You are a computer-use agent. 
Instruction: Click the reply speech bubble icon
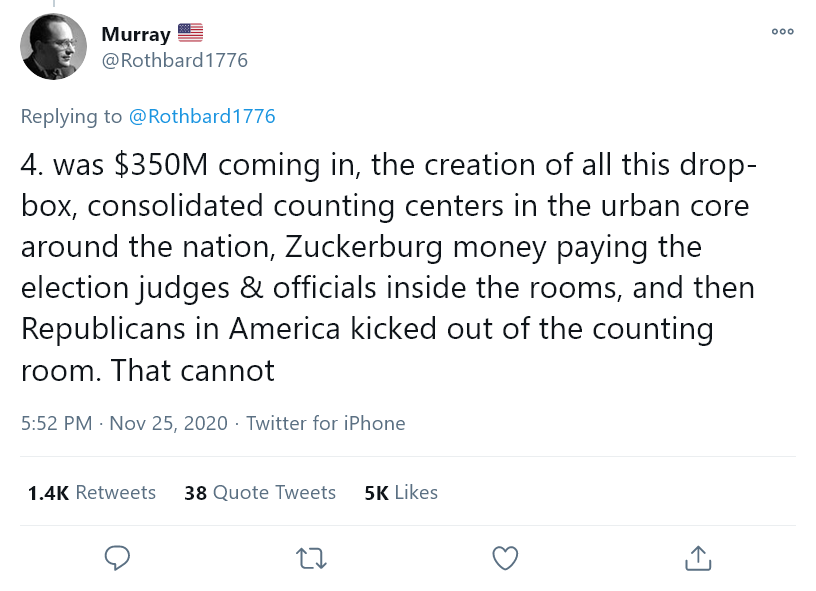(118, 557)
